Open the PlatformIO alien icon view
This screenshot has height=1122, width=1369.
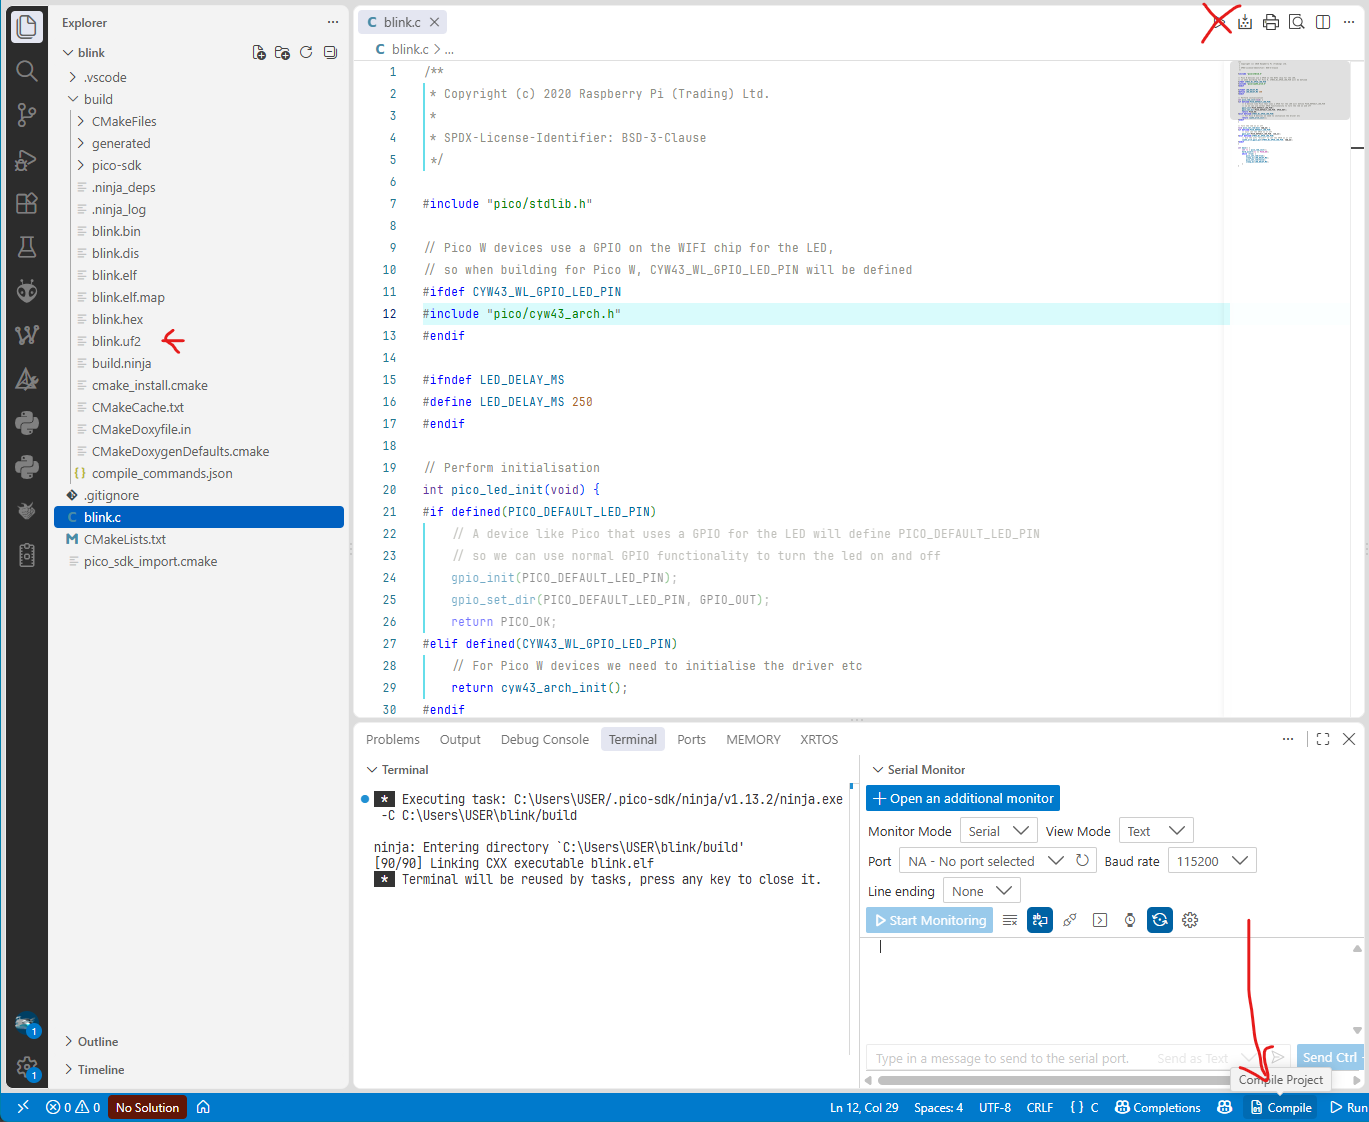[x=27, y=291]
